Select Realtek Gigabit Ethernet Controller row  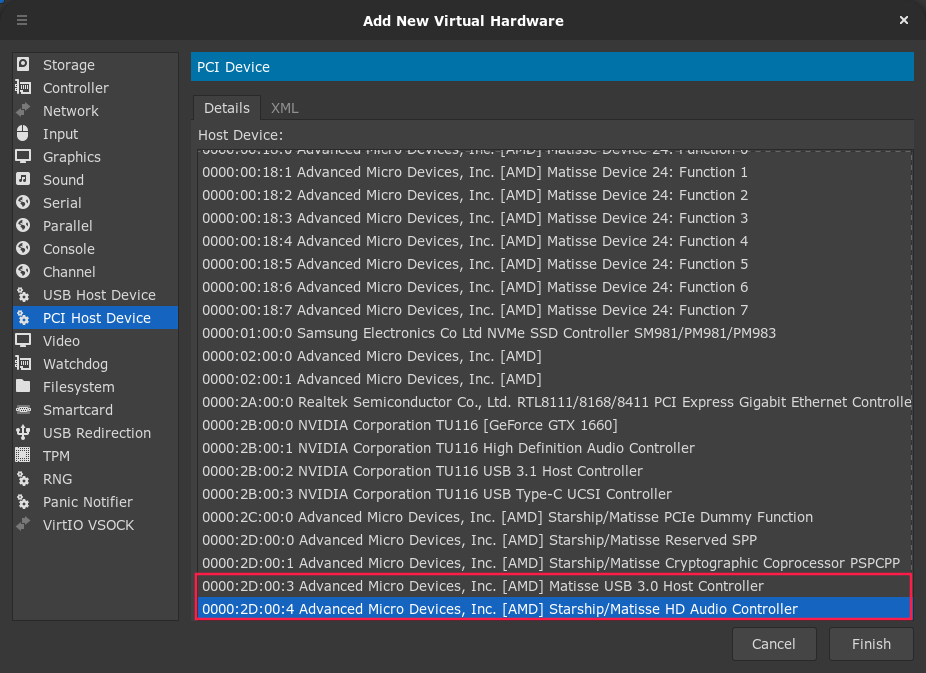coord(555,402)
